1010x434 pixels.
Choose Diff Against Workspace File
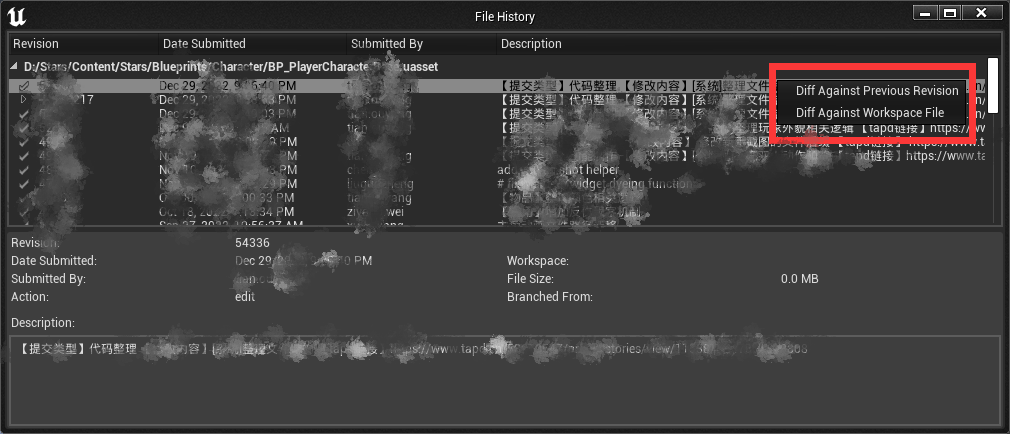(869, 113)
